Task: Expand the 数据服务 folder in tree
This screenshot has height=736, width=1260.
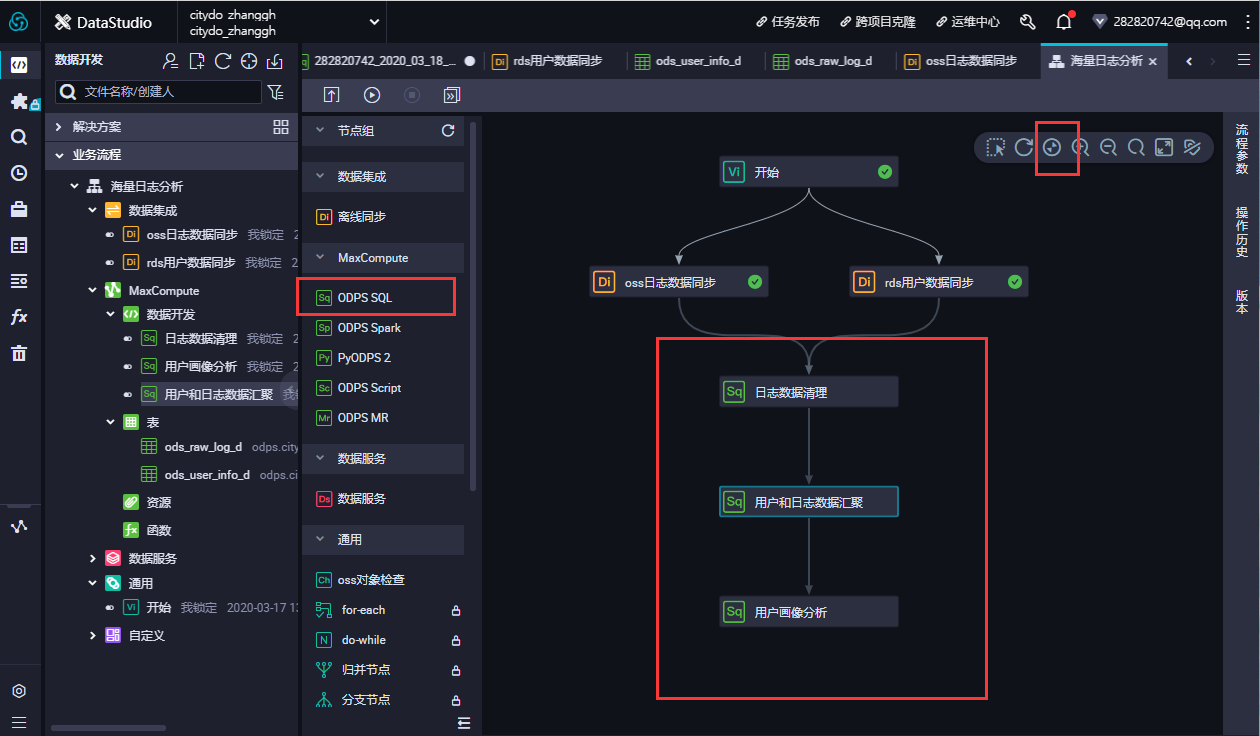Action: (x=93, y=559)
